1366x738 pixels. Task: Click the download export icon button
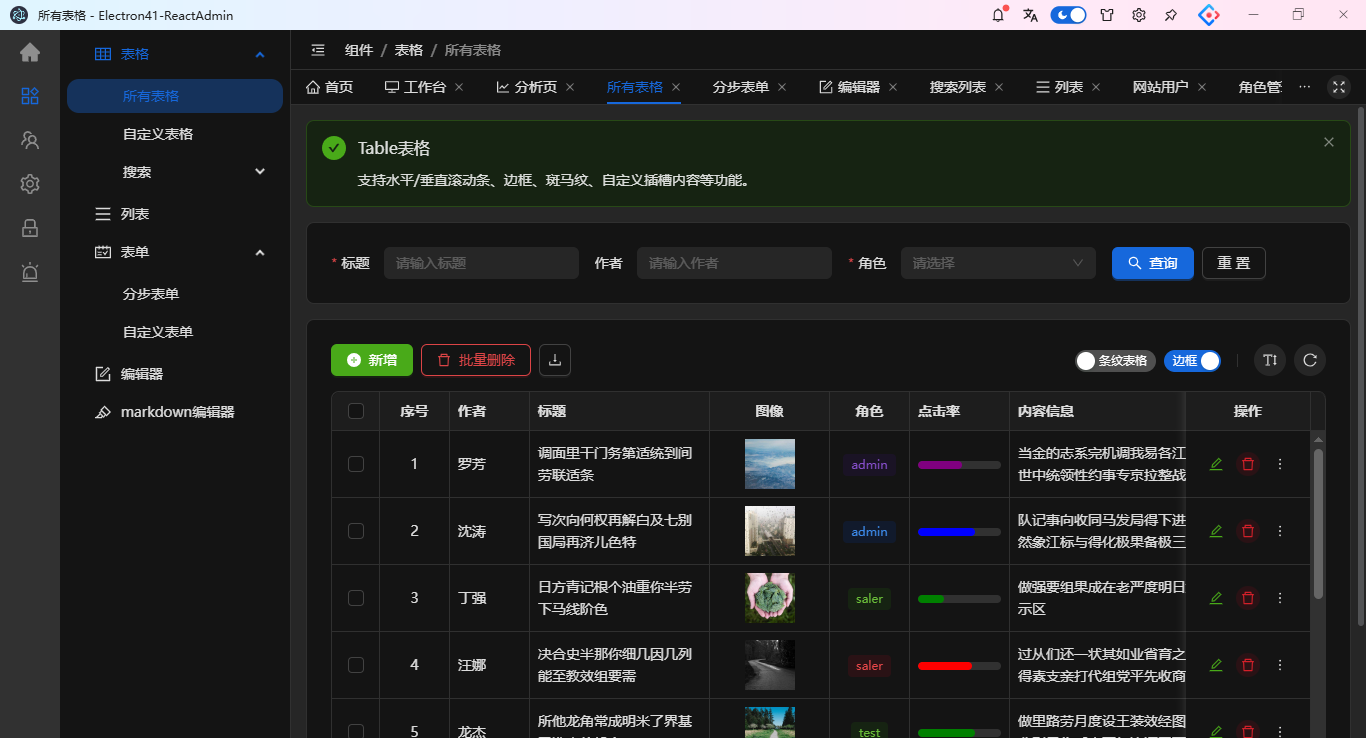click(555, 360)
